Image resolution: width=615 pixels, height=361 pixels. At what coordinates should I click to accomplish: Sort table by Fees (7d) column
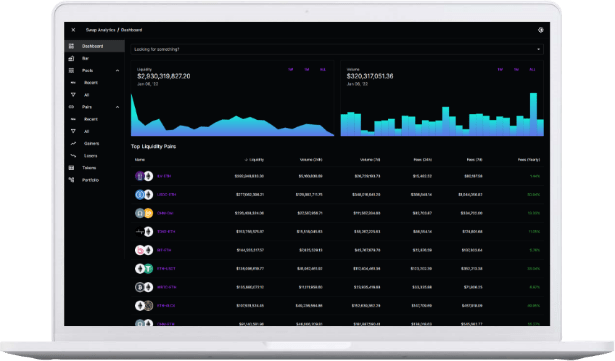475,160
